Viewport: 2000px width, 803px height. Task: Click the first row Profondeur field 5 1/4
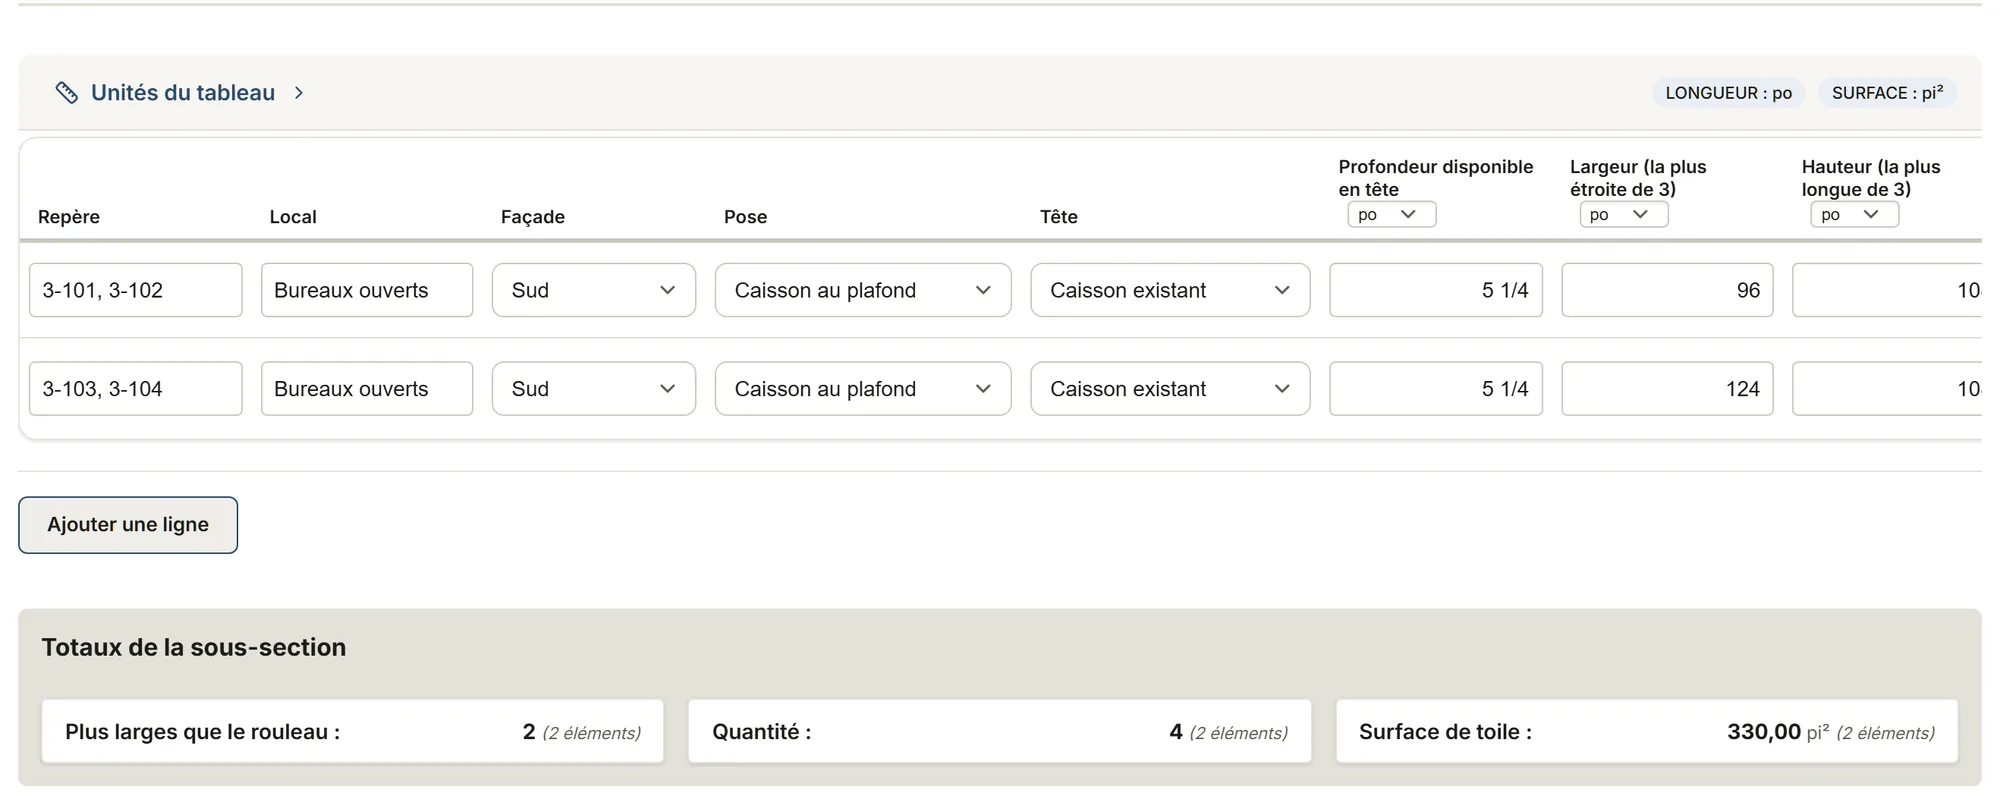point(1436,290)
